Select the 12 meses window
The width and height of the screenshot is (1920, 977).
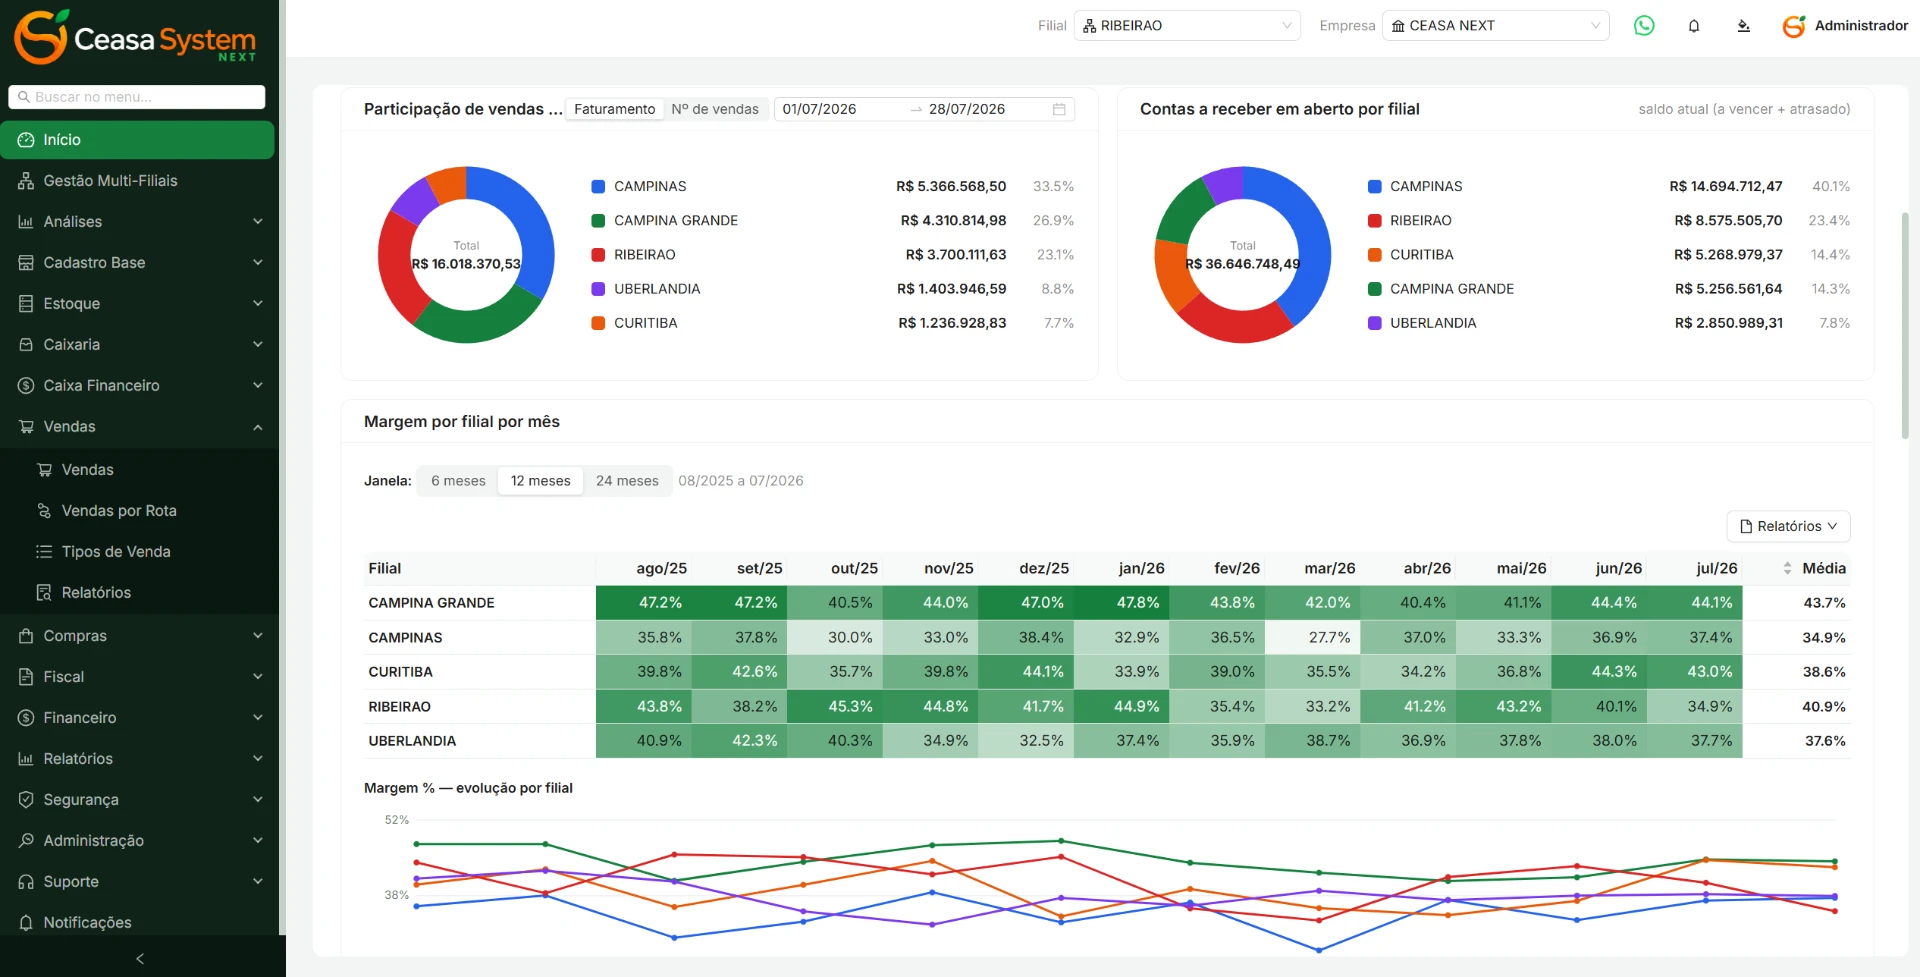[x=541, y=481]
